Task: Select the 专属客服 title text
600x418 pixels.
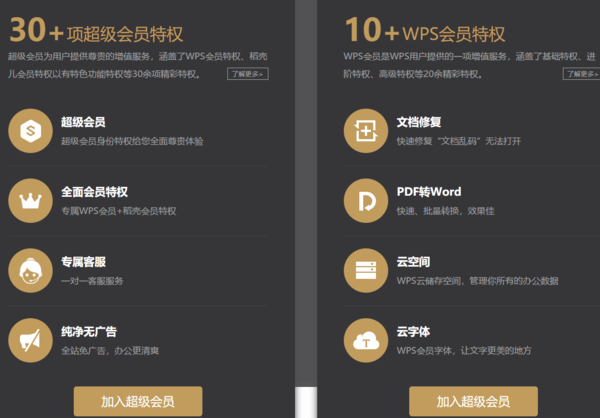Action: pos(83,262)
